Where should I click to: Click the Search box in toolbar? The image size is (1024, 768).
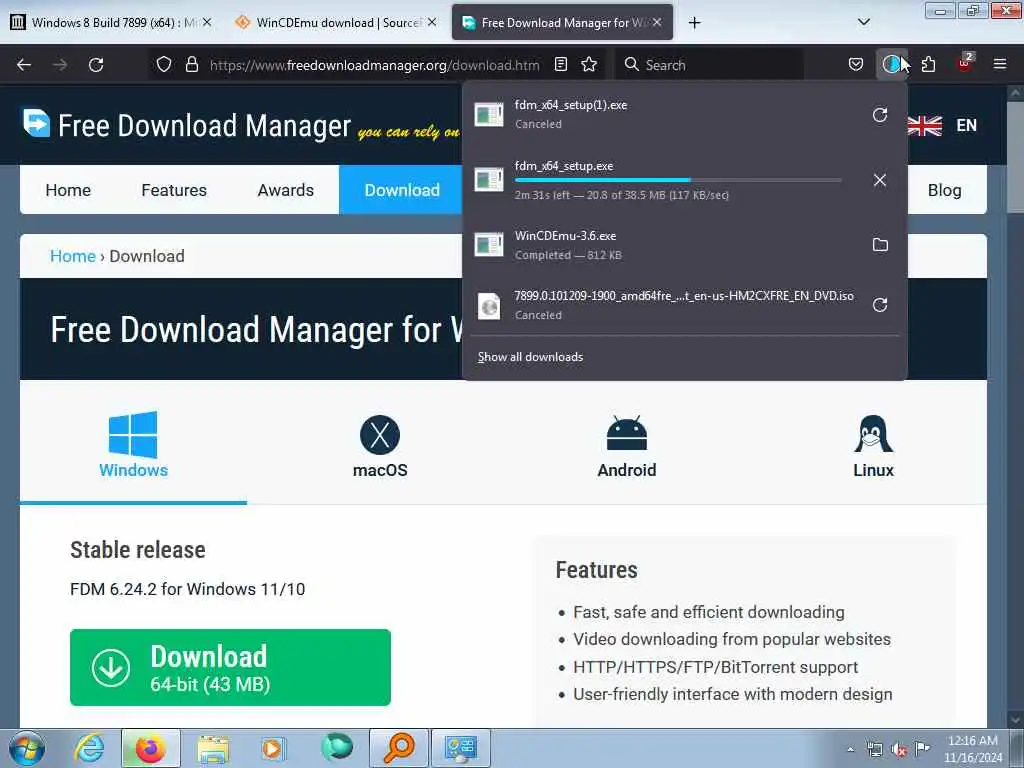711,65
